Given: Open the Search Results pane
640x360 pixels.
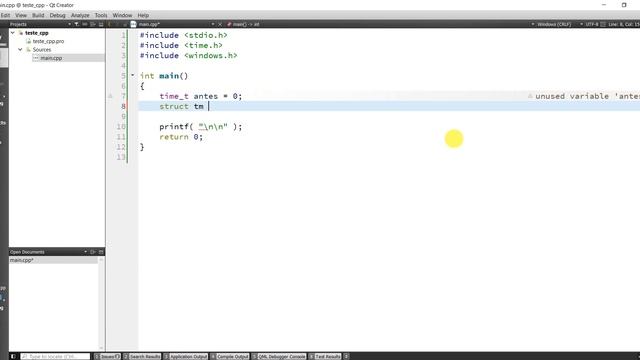Looking at the screenshot, I should (x=142, y=356).
